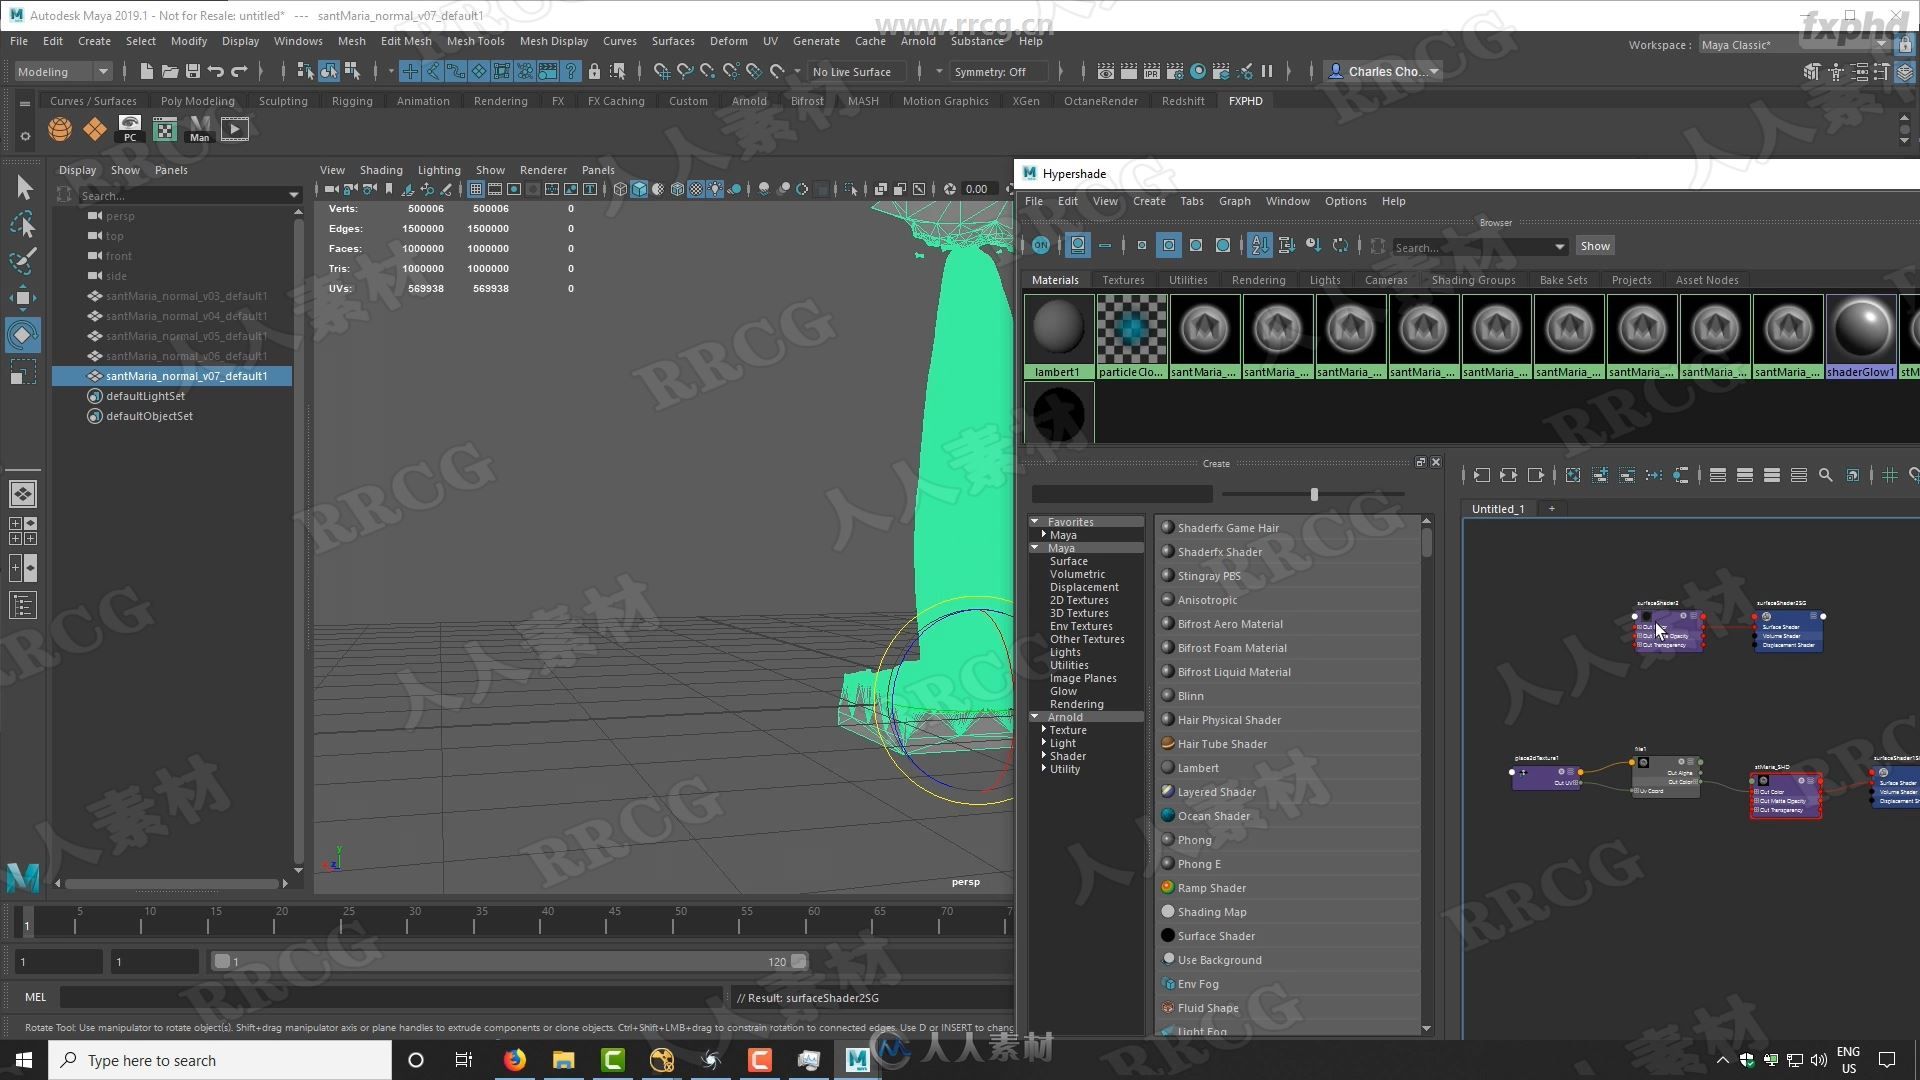
Task: Pick the Paint Selection tool in the toolbox
Action: (x=23, y=261)
